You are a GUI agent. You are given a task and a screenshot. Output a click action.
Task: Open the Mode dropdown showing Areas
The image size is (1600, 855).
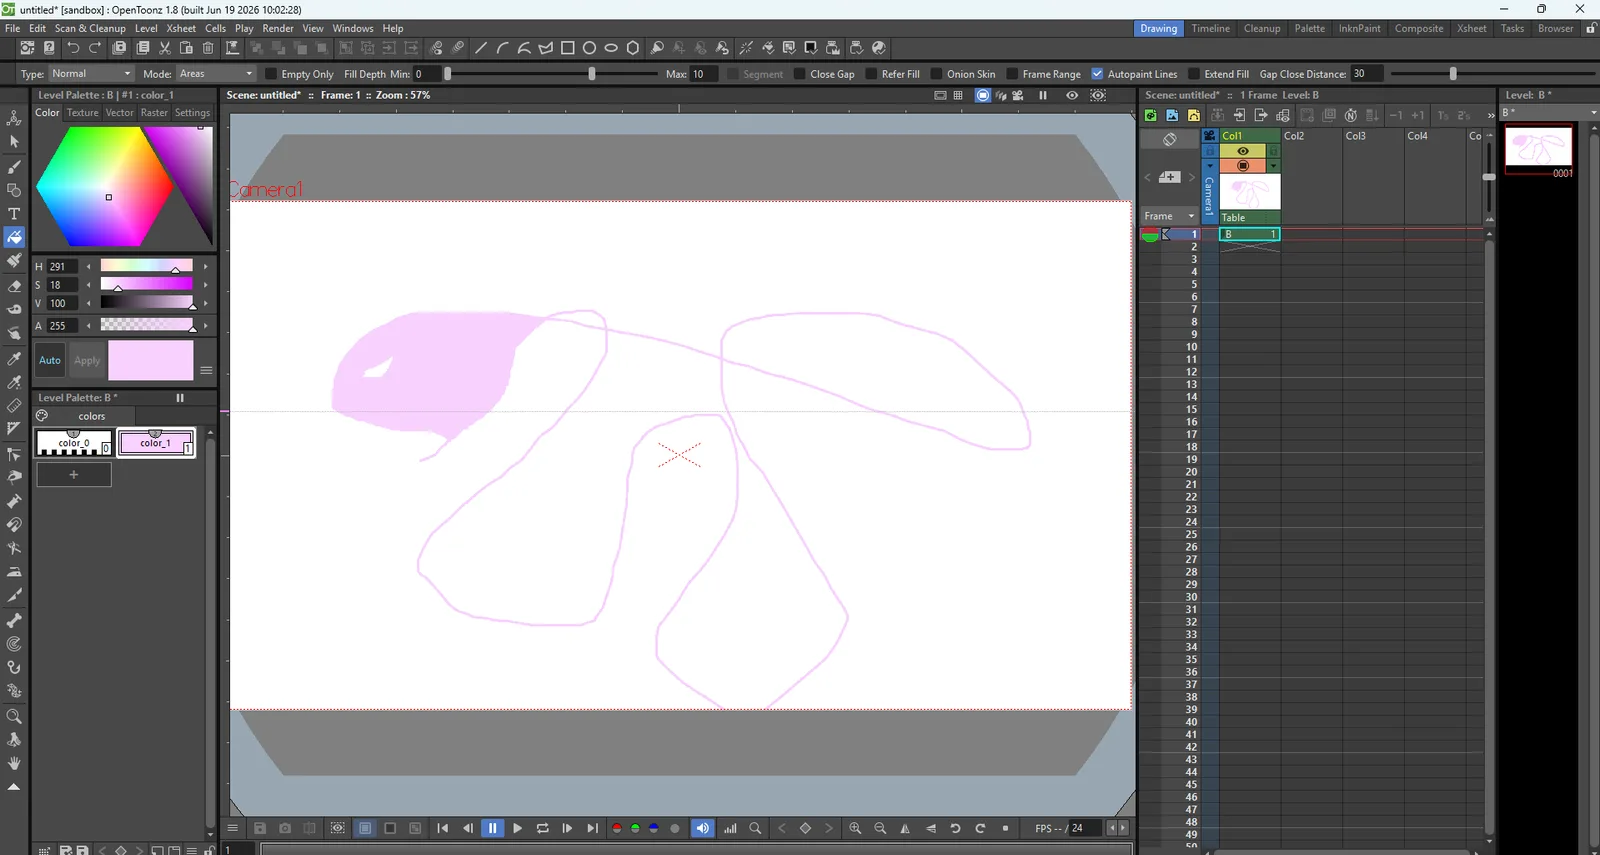tap(216, 74)
